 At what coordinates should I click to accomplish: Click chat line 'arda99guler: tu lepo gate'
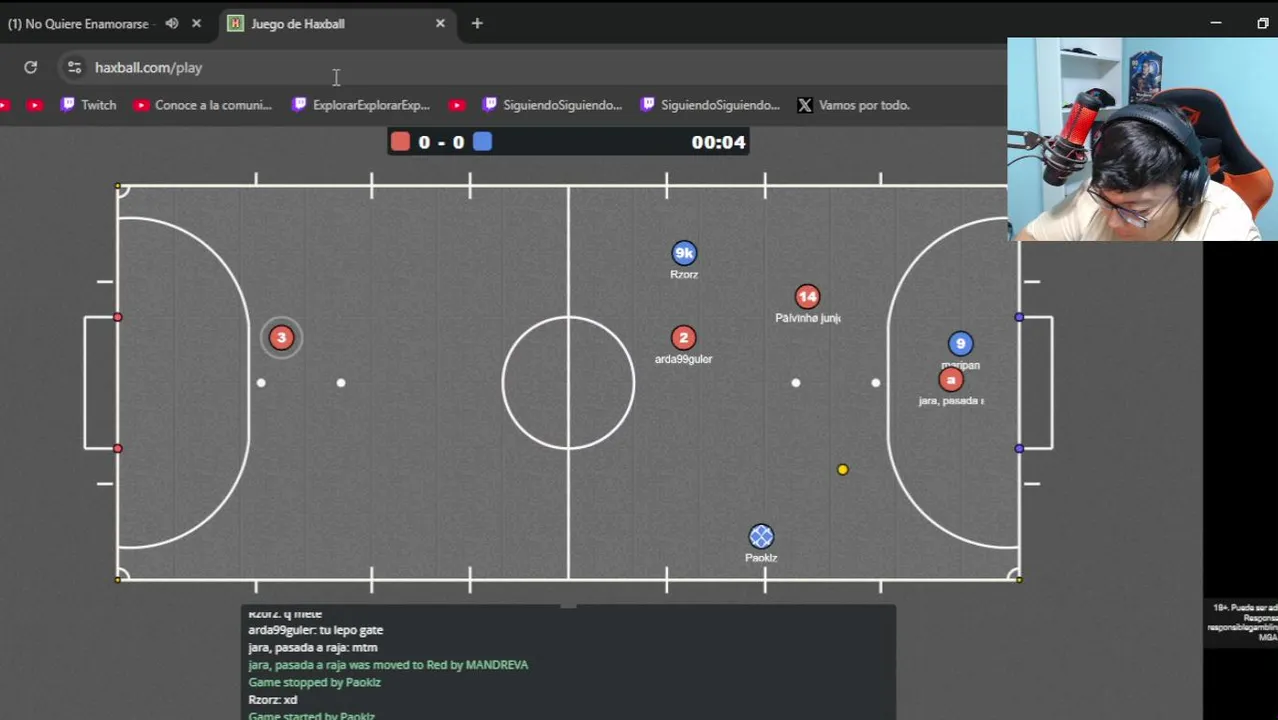pyautogui.click(x=315, y=630)
